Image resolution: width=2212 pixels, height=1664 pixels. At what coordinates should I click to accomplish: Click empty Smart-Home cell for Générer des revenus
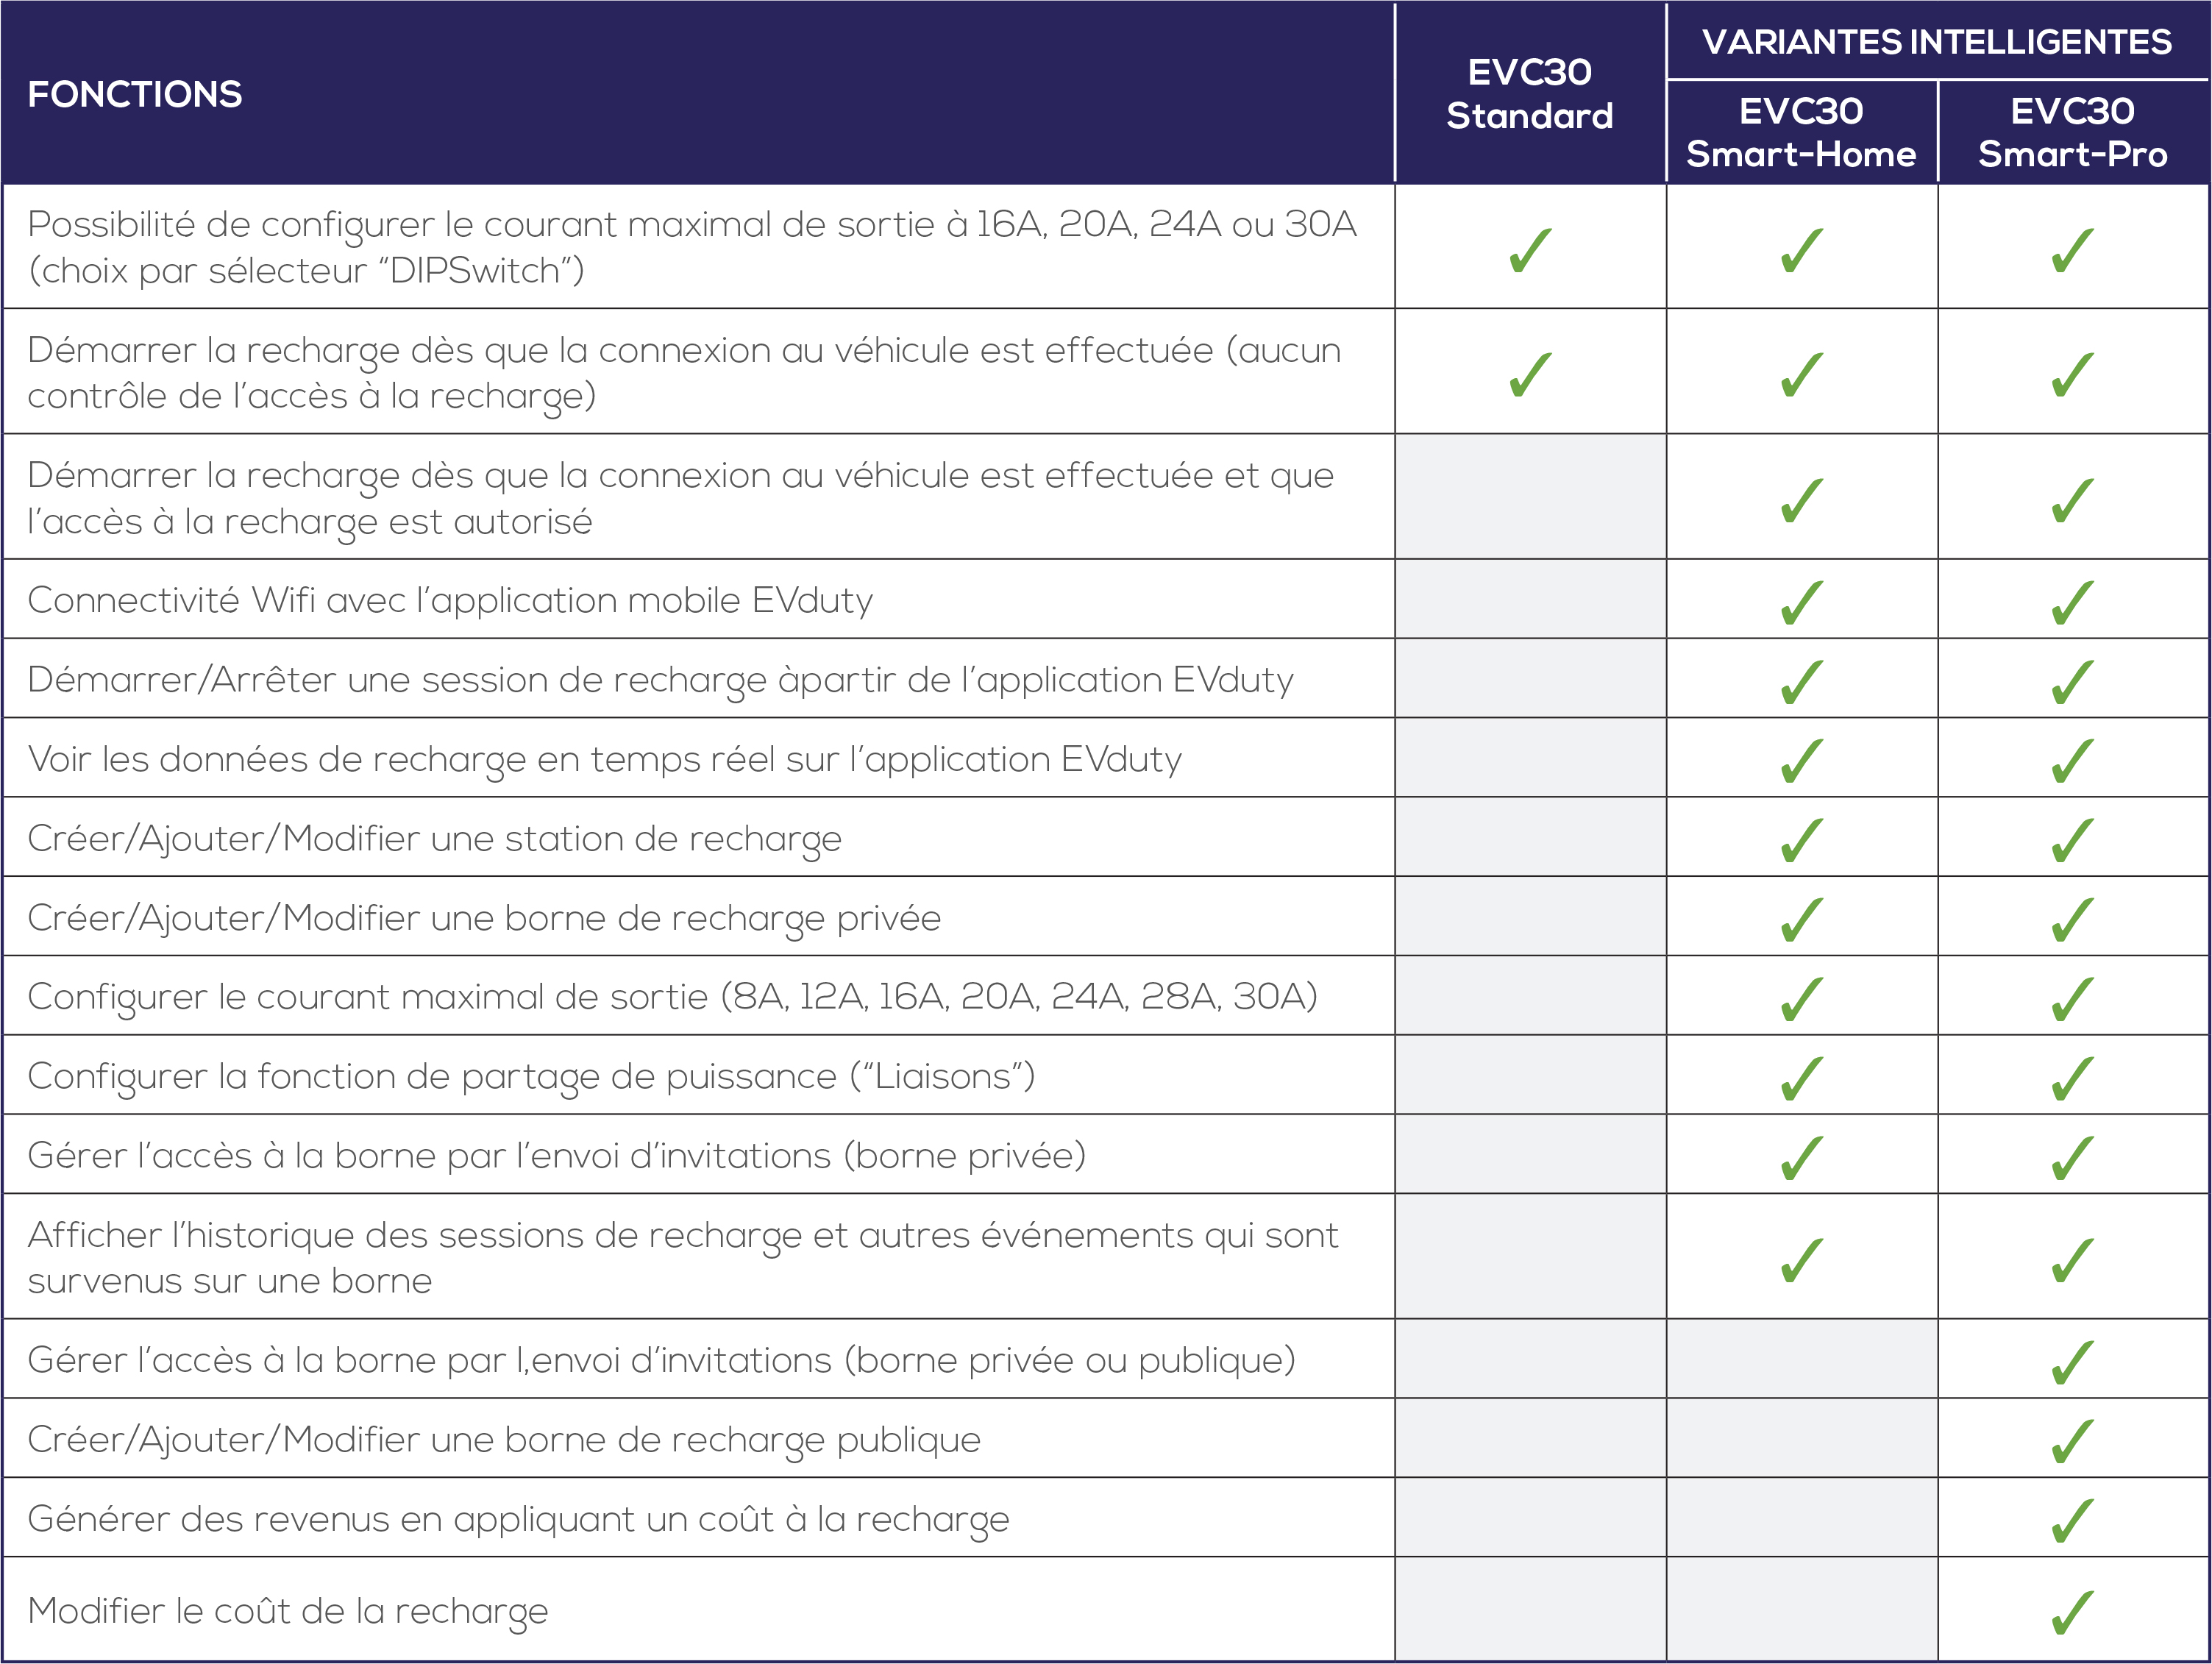(1802, 1518)
